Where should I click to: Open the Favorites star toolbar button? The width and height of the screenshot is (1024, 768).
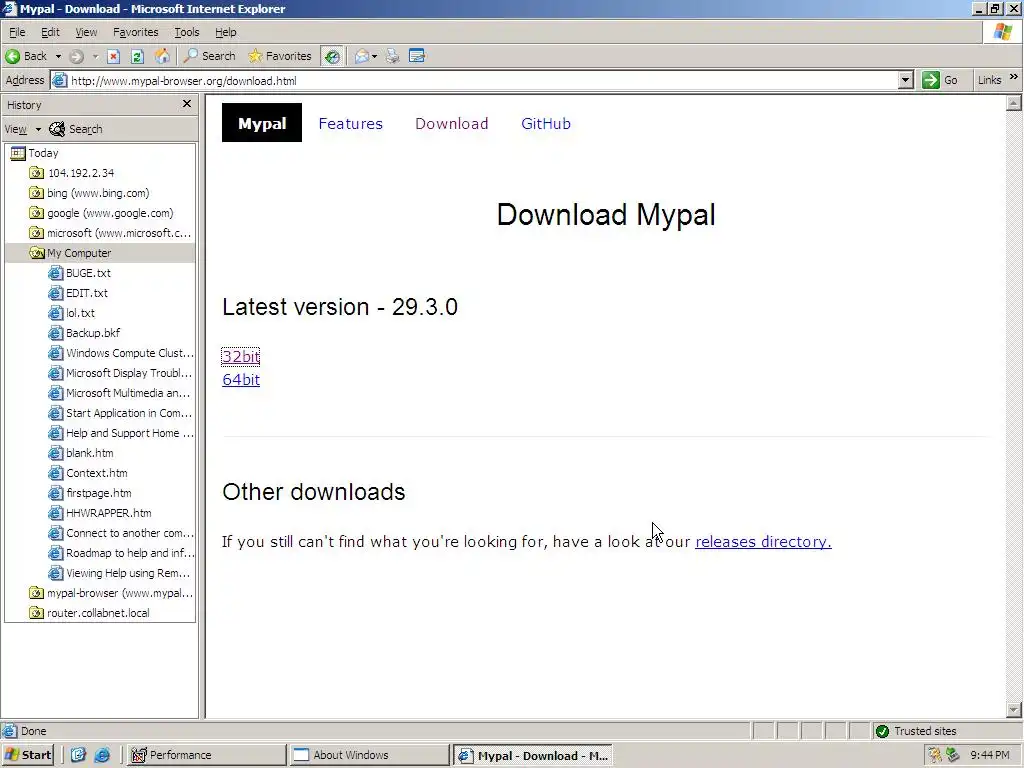(x=280, y=56)
